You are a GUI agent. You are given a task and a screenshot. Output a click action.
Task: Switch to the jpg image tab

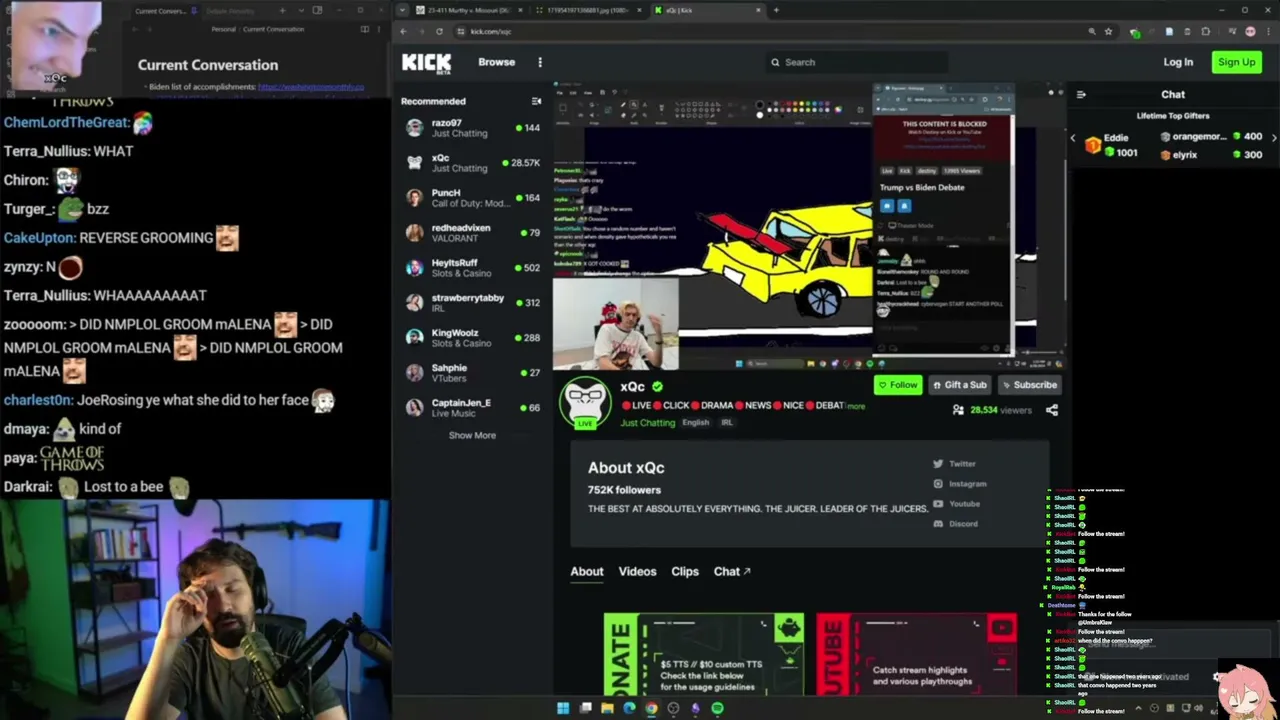(x=587, y=10)
